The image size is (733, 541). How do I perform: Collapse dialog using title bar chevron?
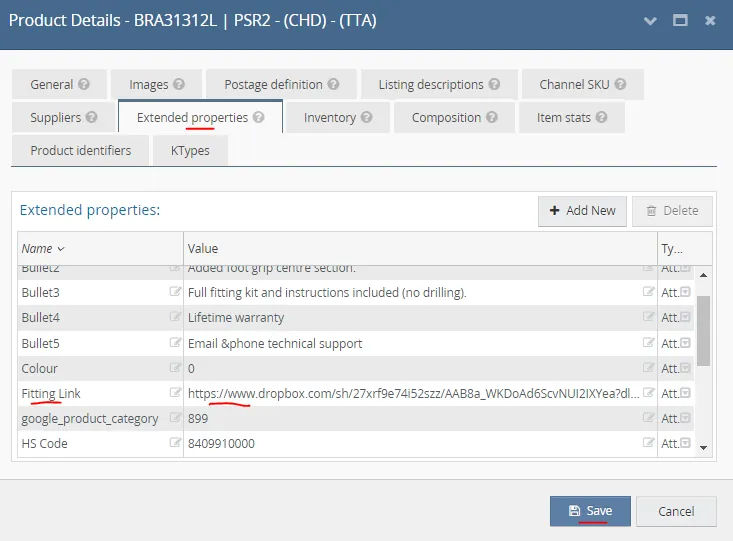point(650,21)
